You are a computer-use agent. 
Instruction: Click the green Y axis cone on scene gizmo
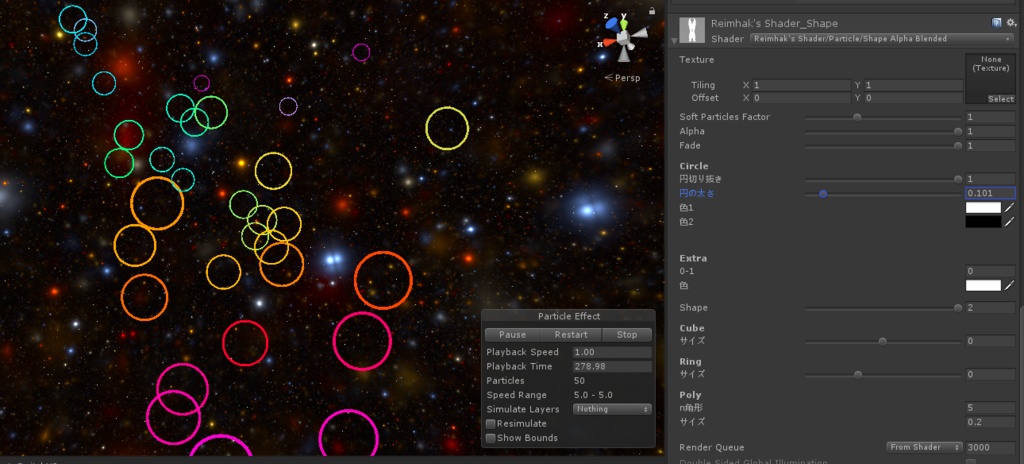pos(624,24)
